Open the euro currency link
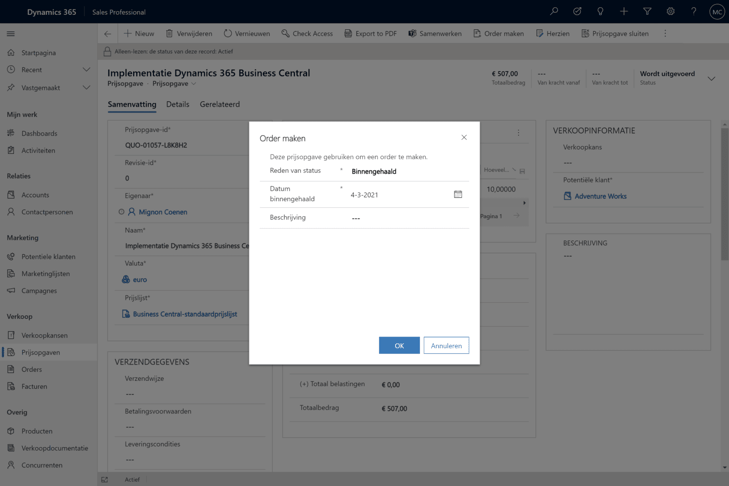This screenshot has height=486, width=729. (x=139, y=280)
